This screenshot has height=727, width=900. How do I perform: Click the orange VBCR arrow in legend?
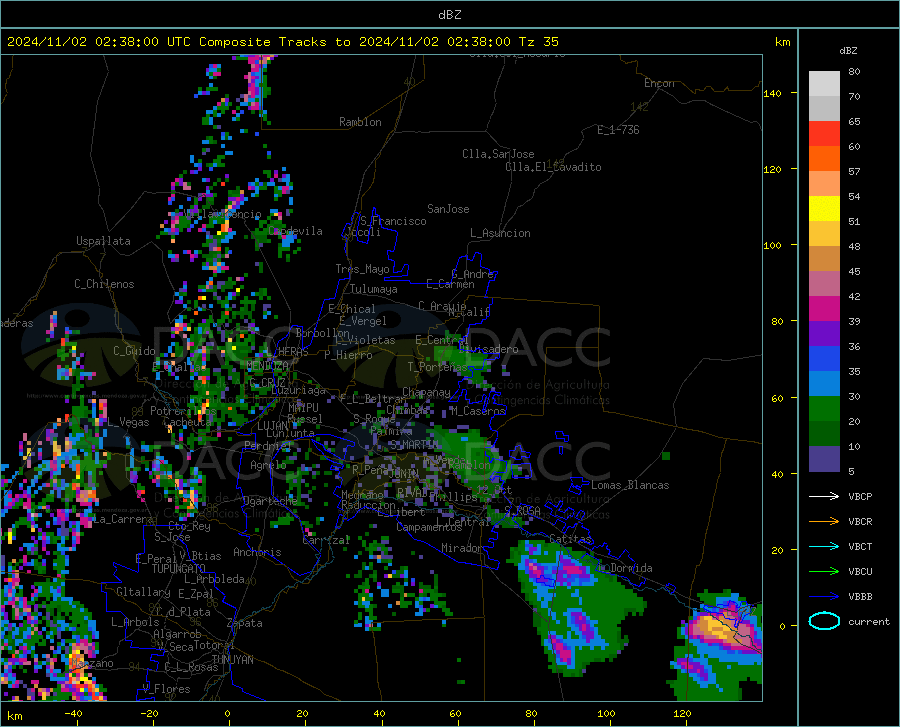click(x=824, y=521)
